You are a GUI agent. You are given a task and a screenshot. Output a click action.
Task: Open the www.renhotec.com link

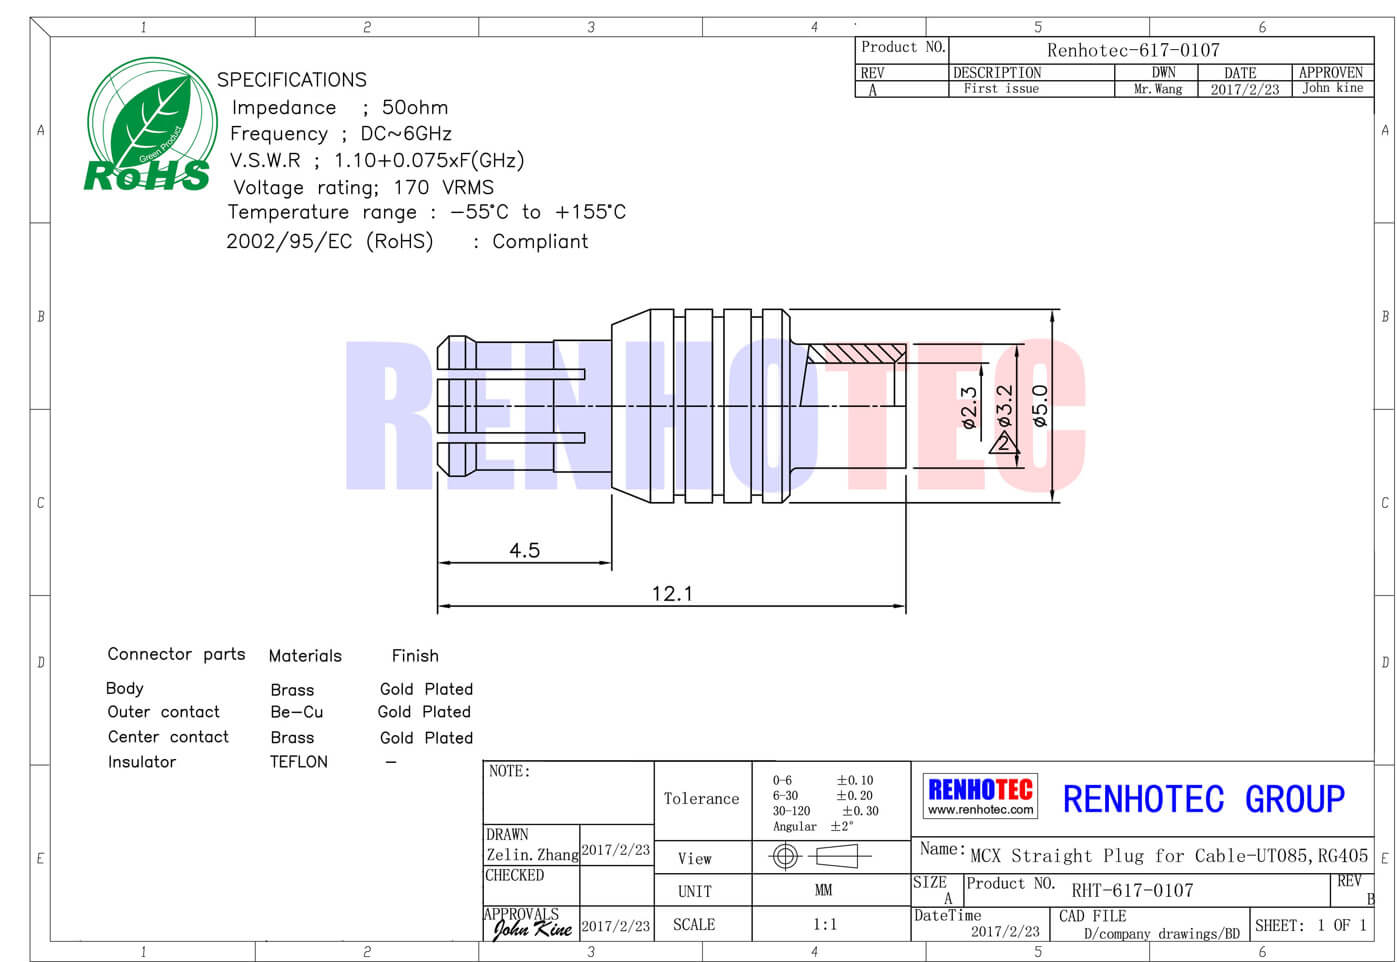point(980,810)
